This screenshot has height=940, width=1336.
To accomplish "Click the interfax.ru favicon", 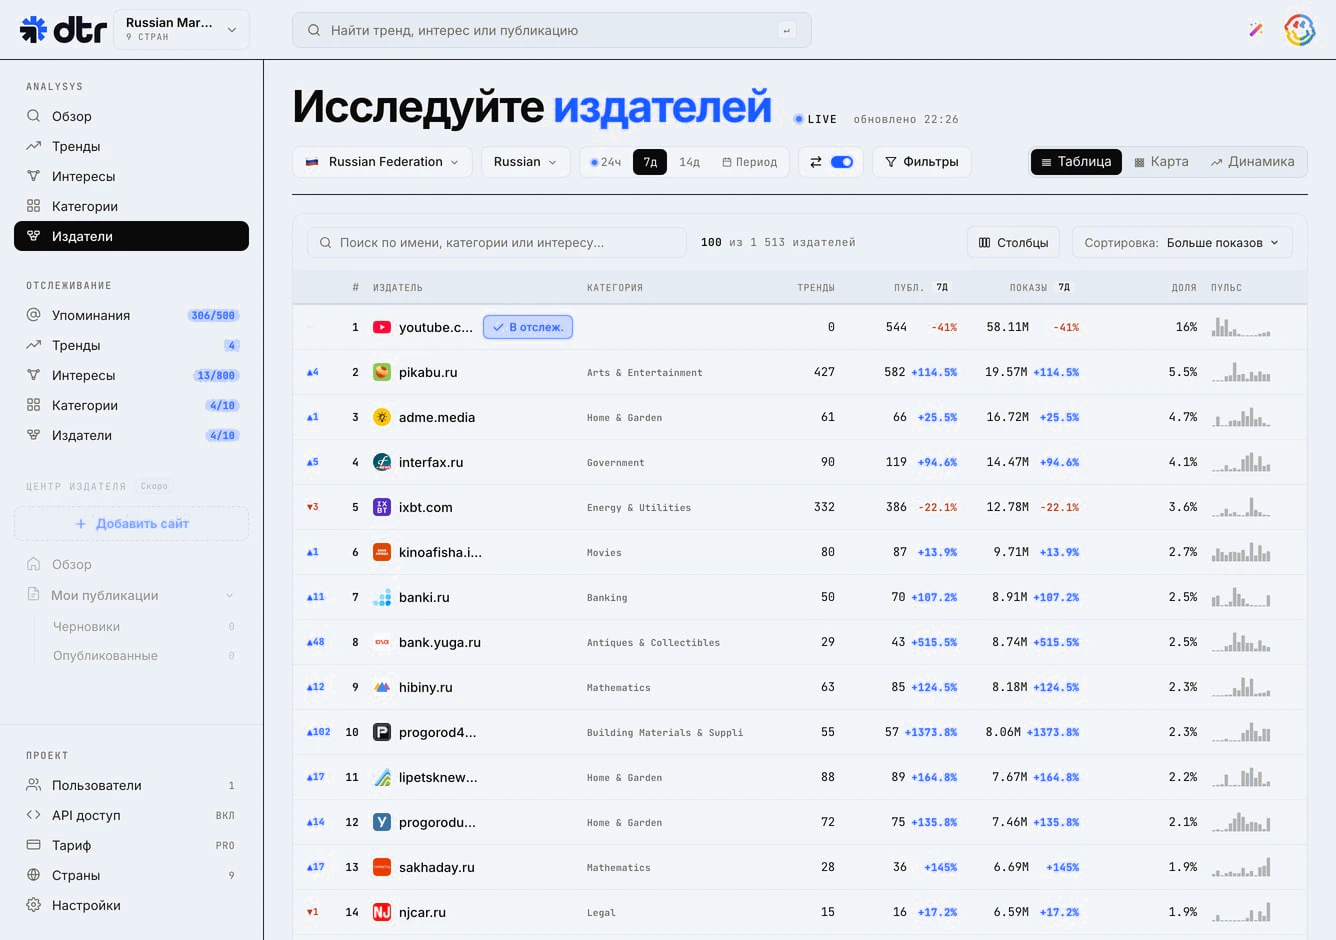I will pyautogui.click(x=382, y=462).
